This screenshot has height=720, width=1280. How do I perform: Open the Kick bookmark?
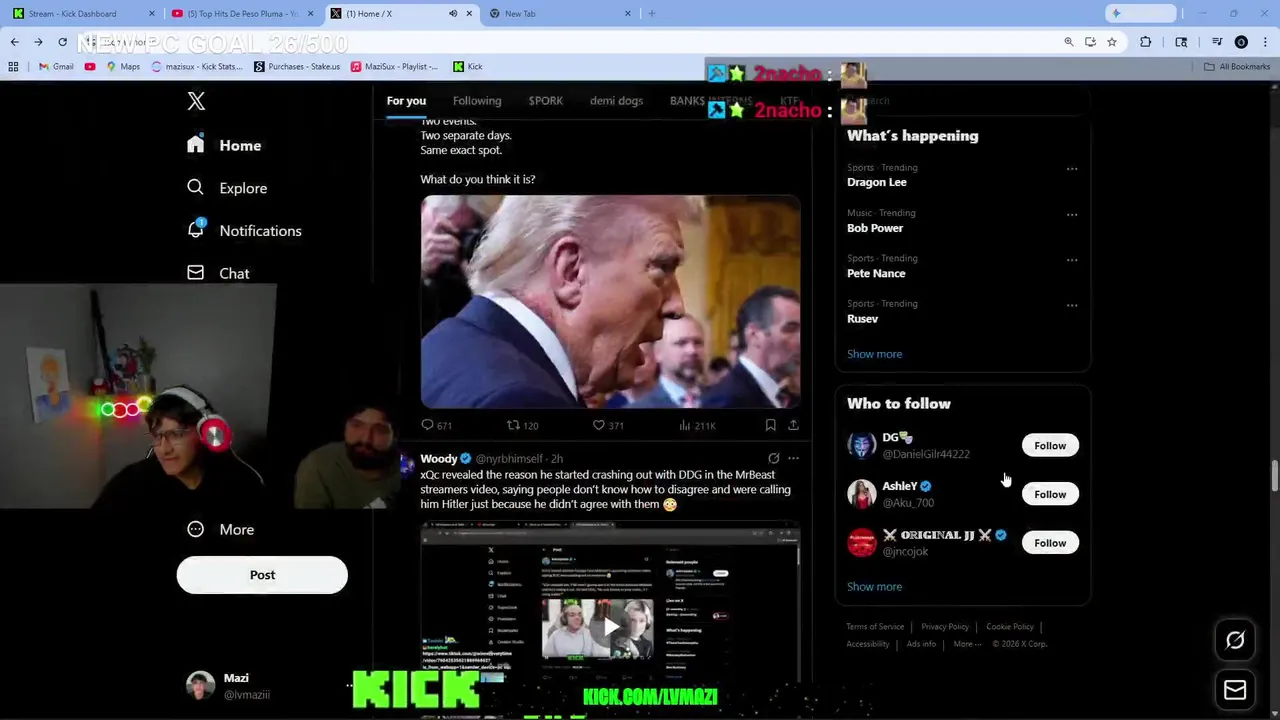(x=468, y=67)
